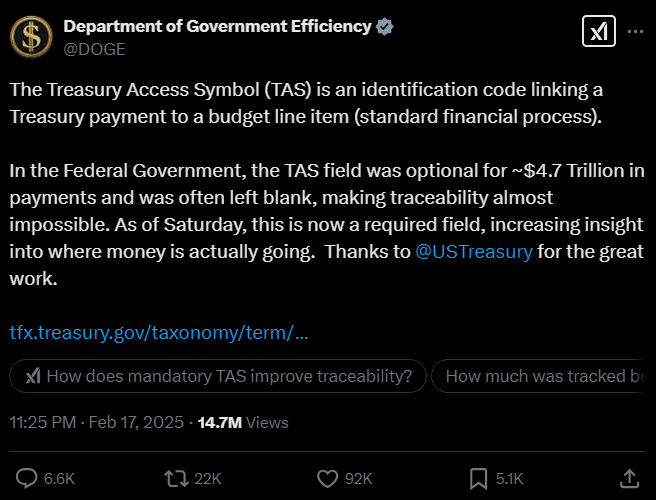Click the reply speech bubble icon
Viewport: 656px width, 500px height.
[27, 478]
